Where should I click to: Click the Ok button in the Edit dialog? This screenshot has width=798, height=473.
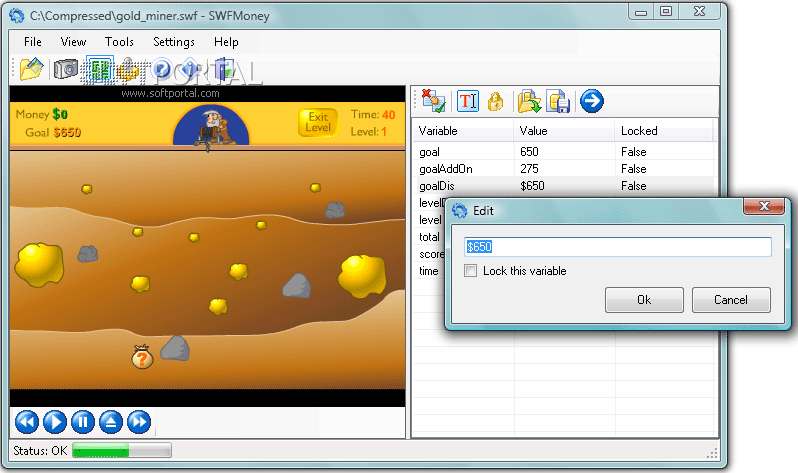click(x=644, y=300)
